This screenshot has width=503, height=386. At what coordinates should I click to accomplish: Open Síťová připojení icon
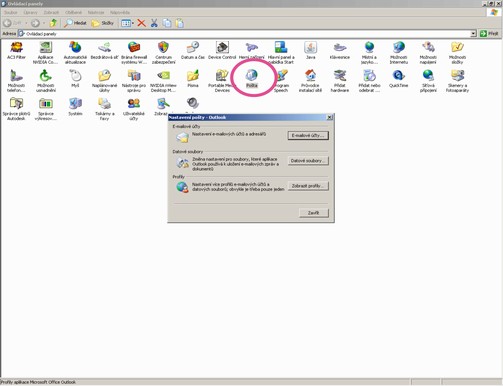[428, 76]
